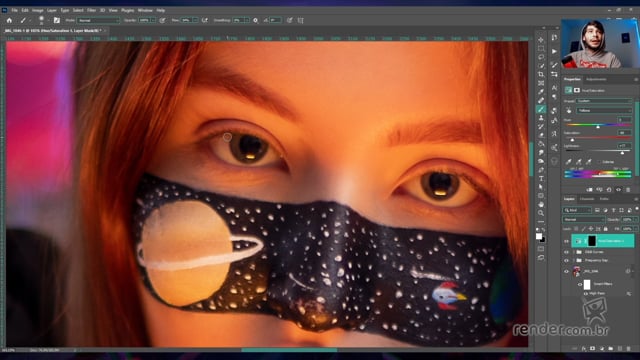
Task: Enable the Colorize checkbox
Action: coord(599,162)
